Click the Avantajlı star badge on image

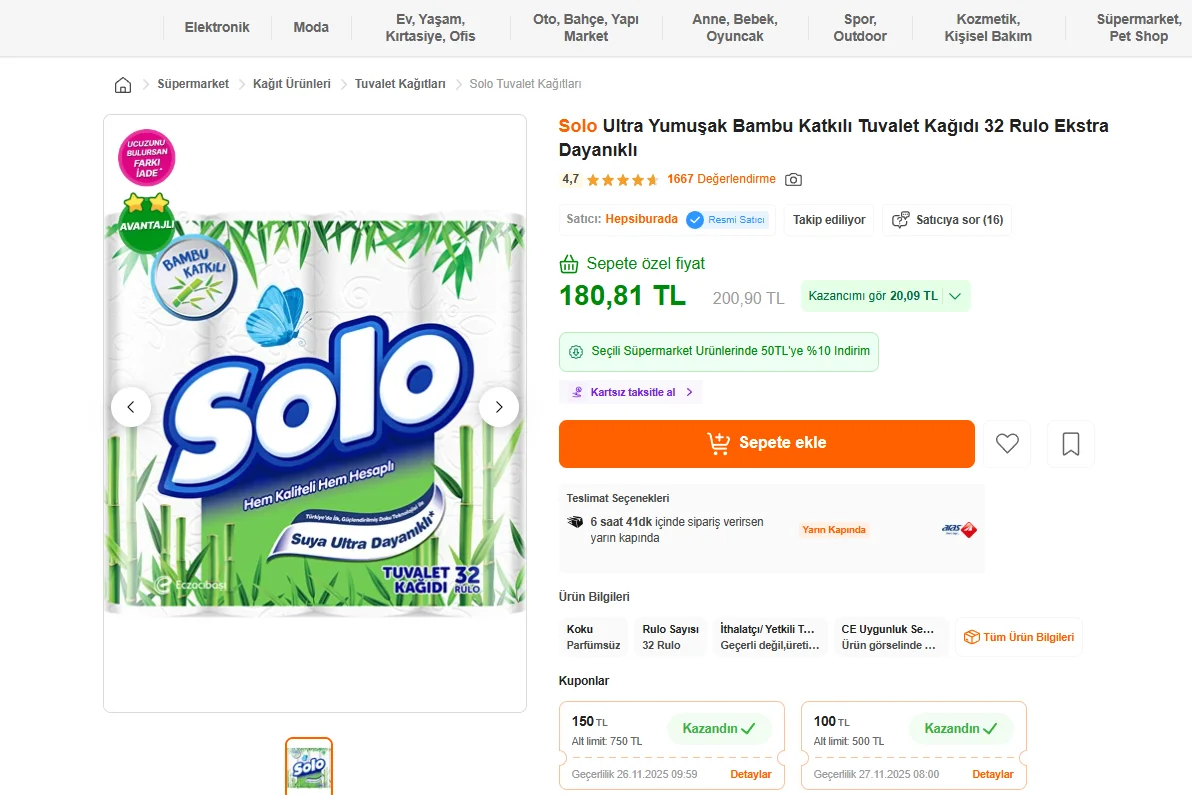(146, 217)
